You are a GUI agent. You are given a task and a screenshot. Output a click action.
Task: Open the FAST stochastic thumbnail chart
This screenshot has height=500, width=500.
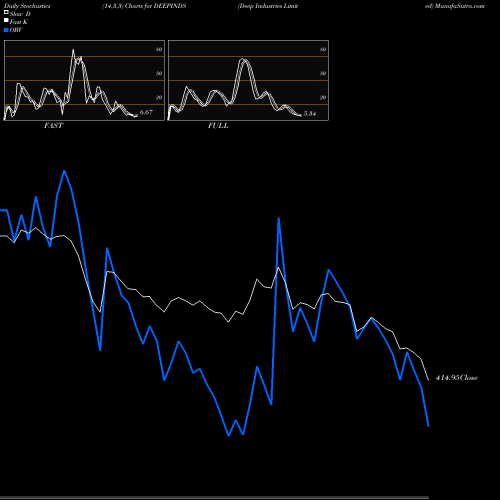pos(84,80)
